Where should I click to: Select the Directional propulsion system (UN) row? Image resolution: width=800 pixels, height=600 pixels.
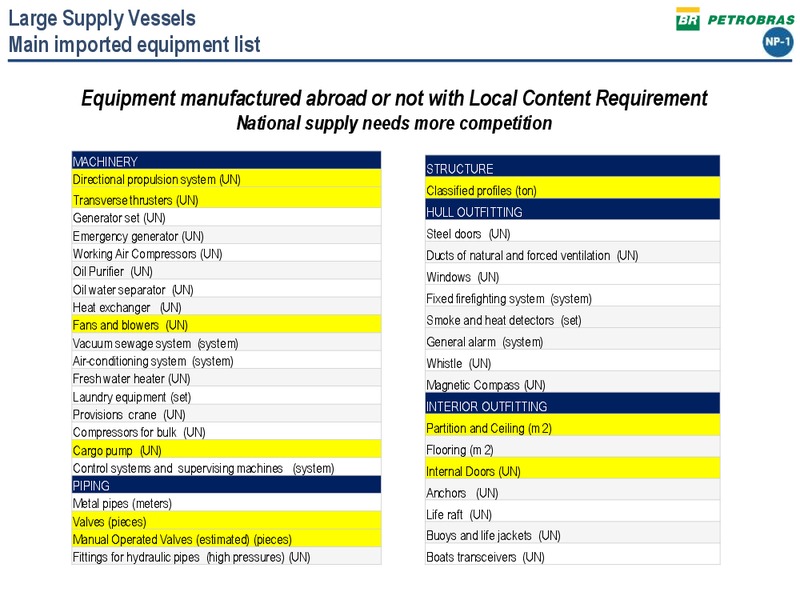(x=226, y=179)
